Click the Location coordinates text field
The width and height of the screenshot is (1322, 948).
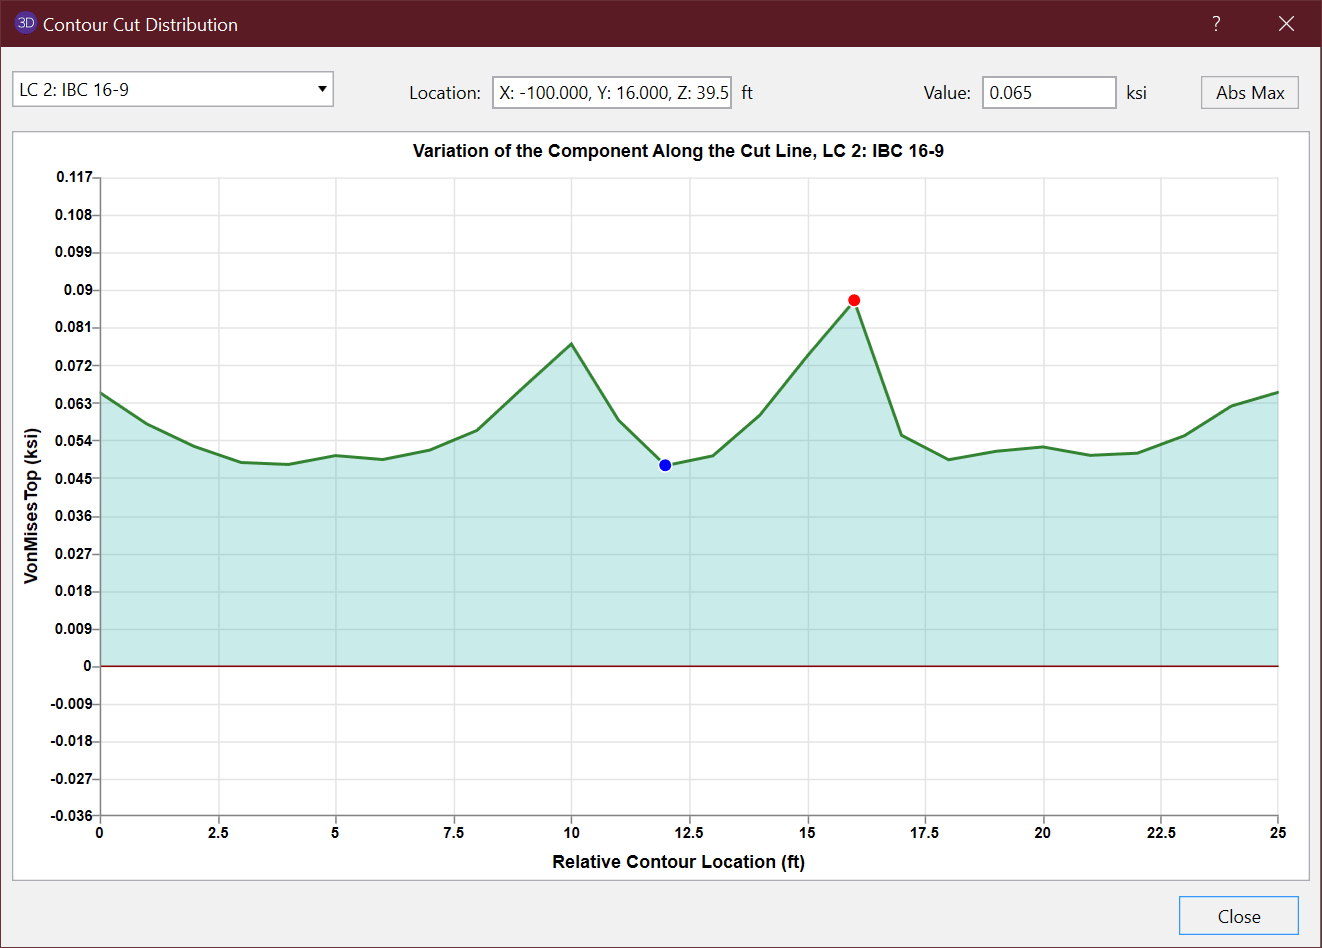coord(612,93)
